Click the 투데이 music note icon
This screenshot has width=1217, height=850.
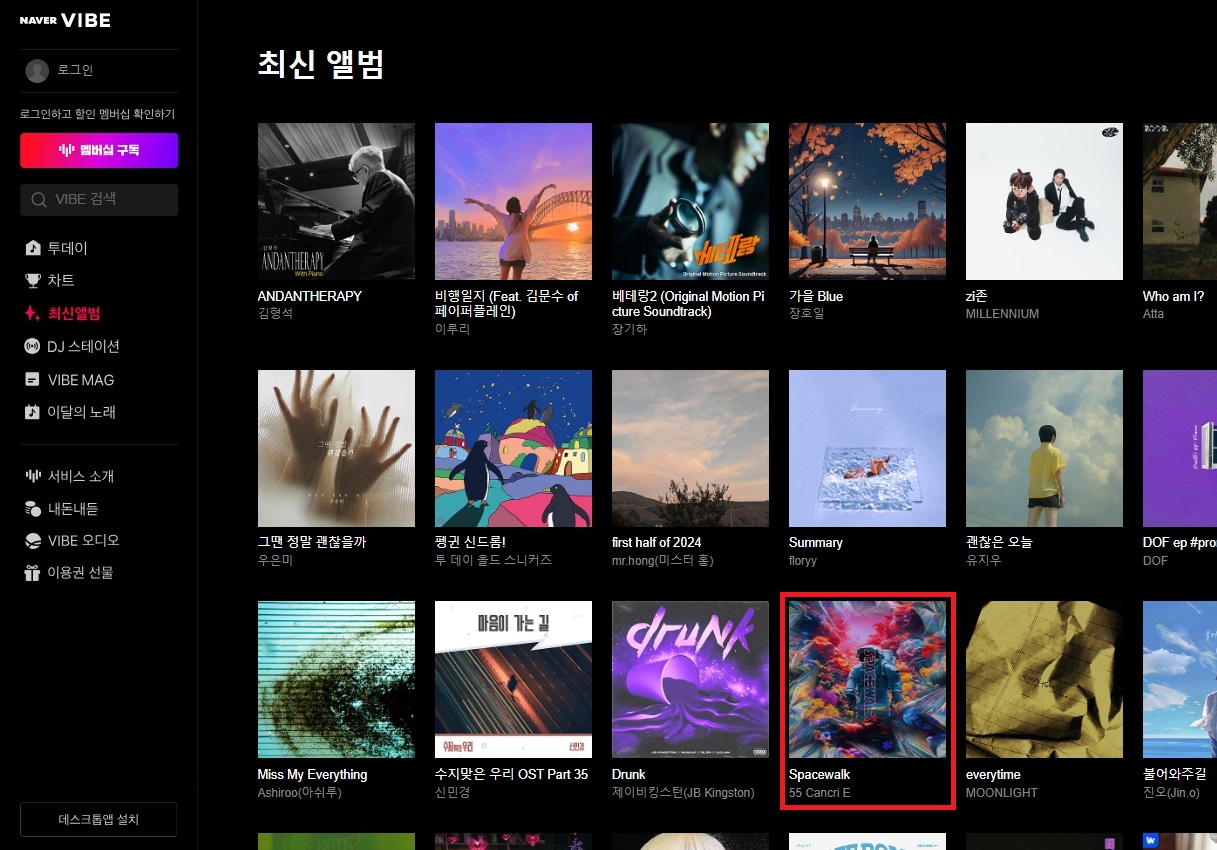[33, 248]
